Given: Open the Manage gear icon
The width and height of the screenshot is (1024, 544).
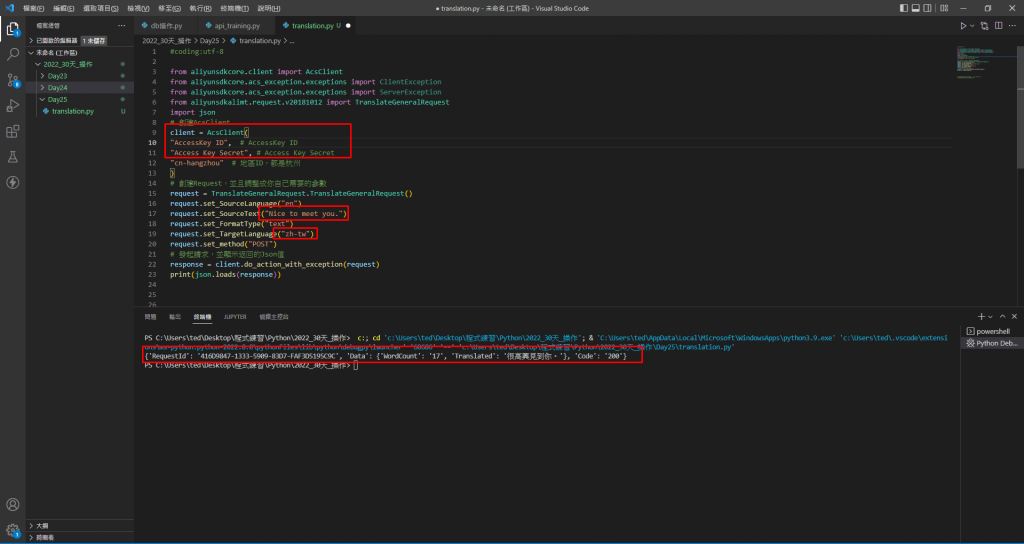Looking at the screenshot, I should (12, 530).
